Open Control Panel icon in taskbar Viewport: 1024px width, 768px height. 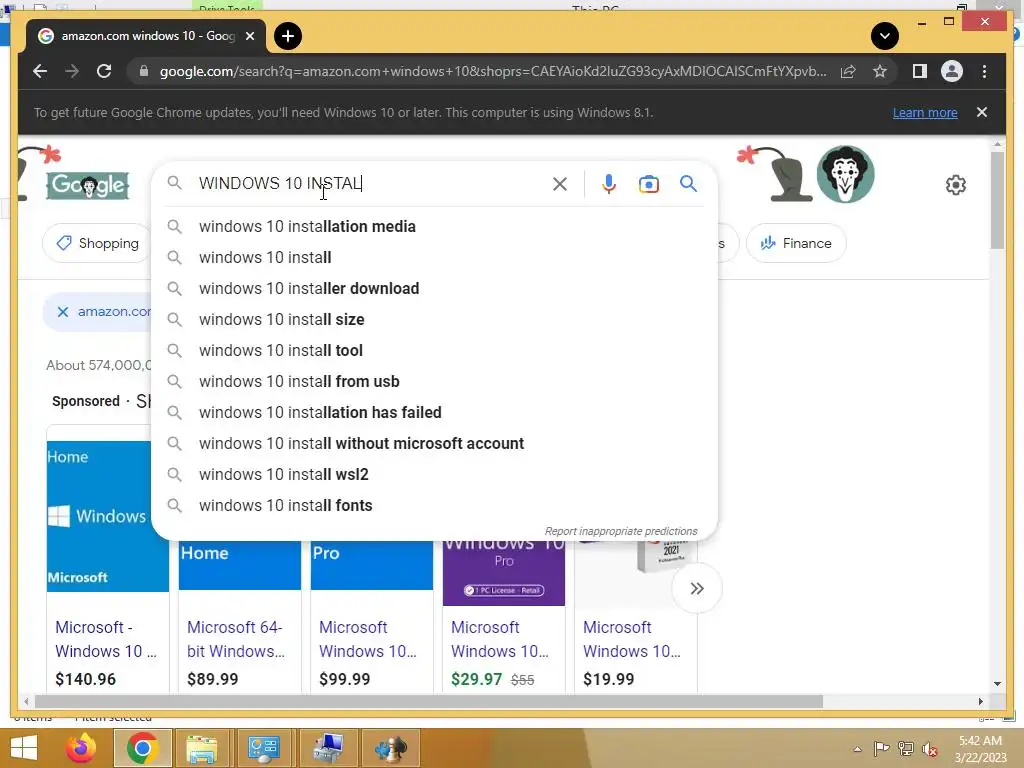(x=264, y=748)
